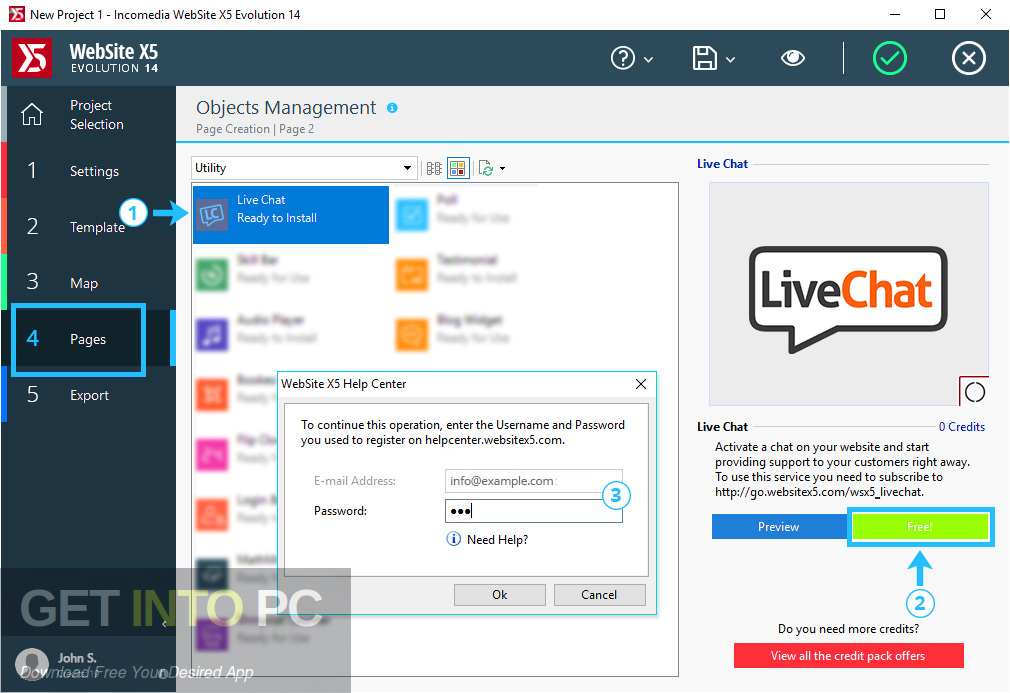Click the go.websitex5.com/wsx5_livechat URL text
The image size is (1010, 693).
click(x=819, y=492)
